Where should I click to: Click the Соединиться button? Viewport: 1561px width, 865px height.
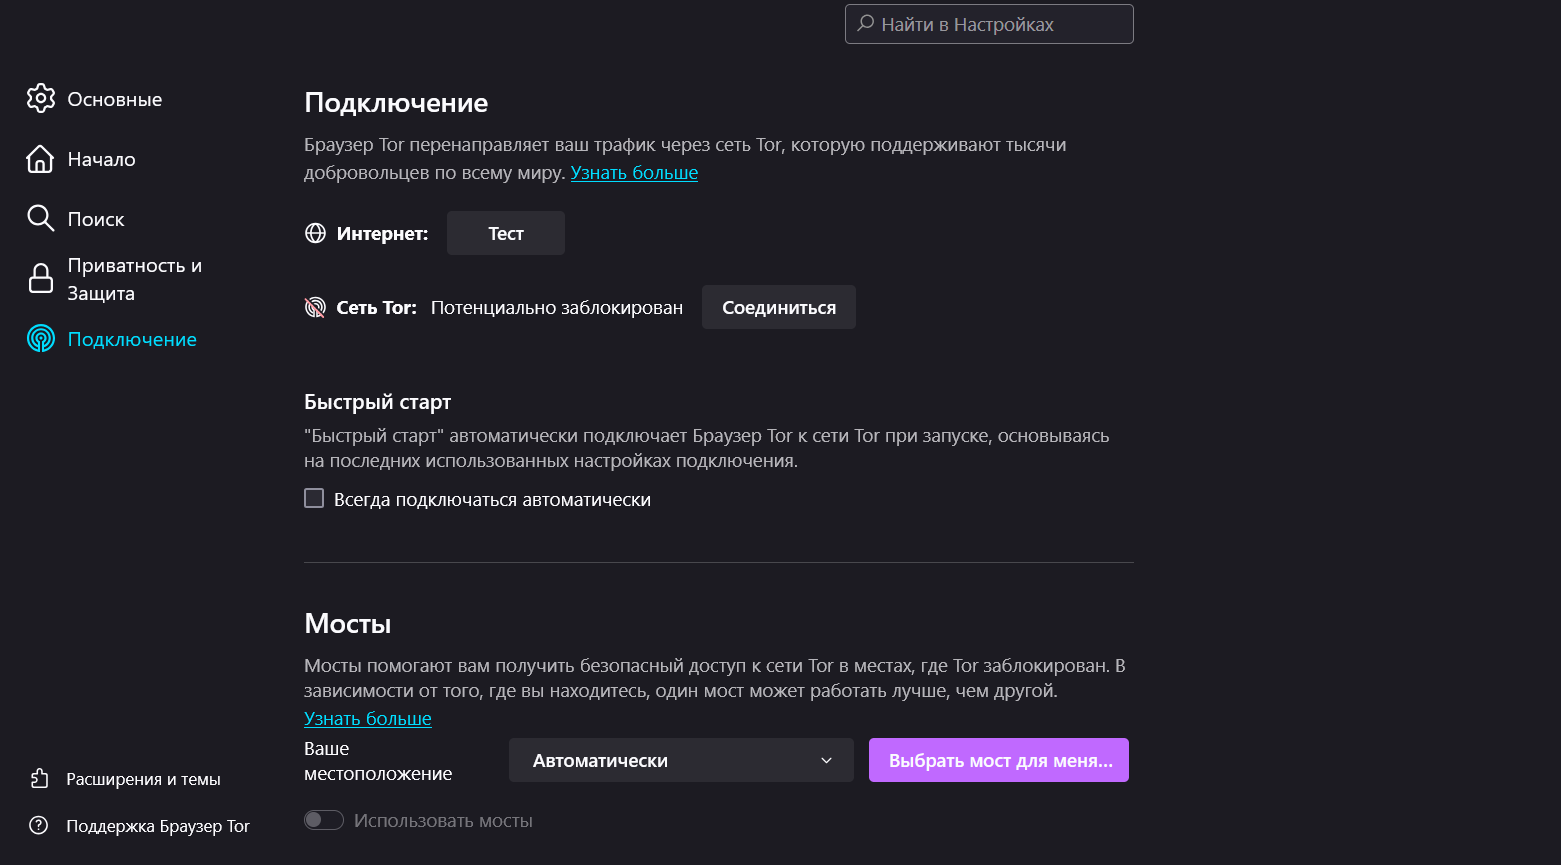tap(779, 307)
